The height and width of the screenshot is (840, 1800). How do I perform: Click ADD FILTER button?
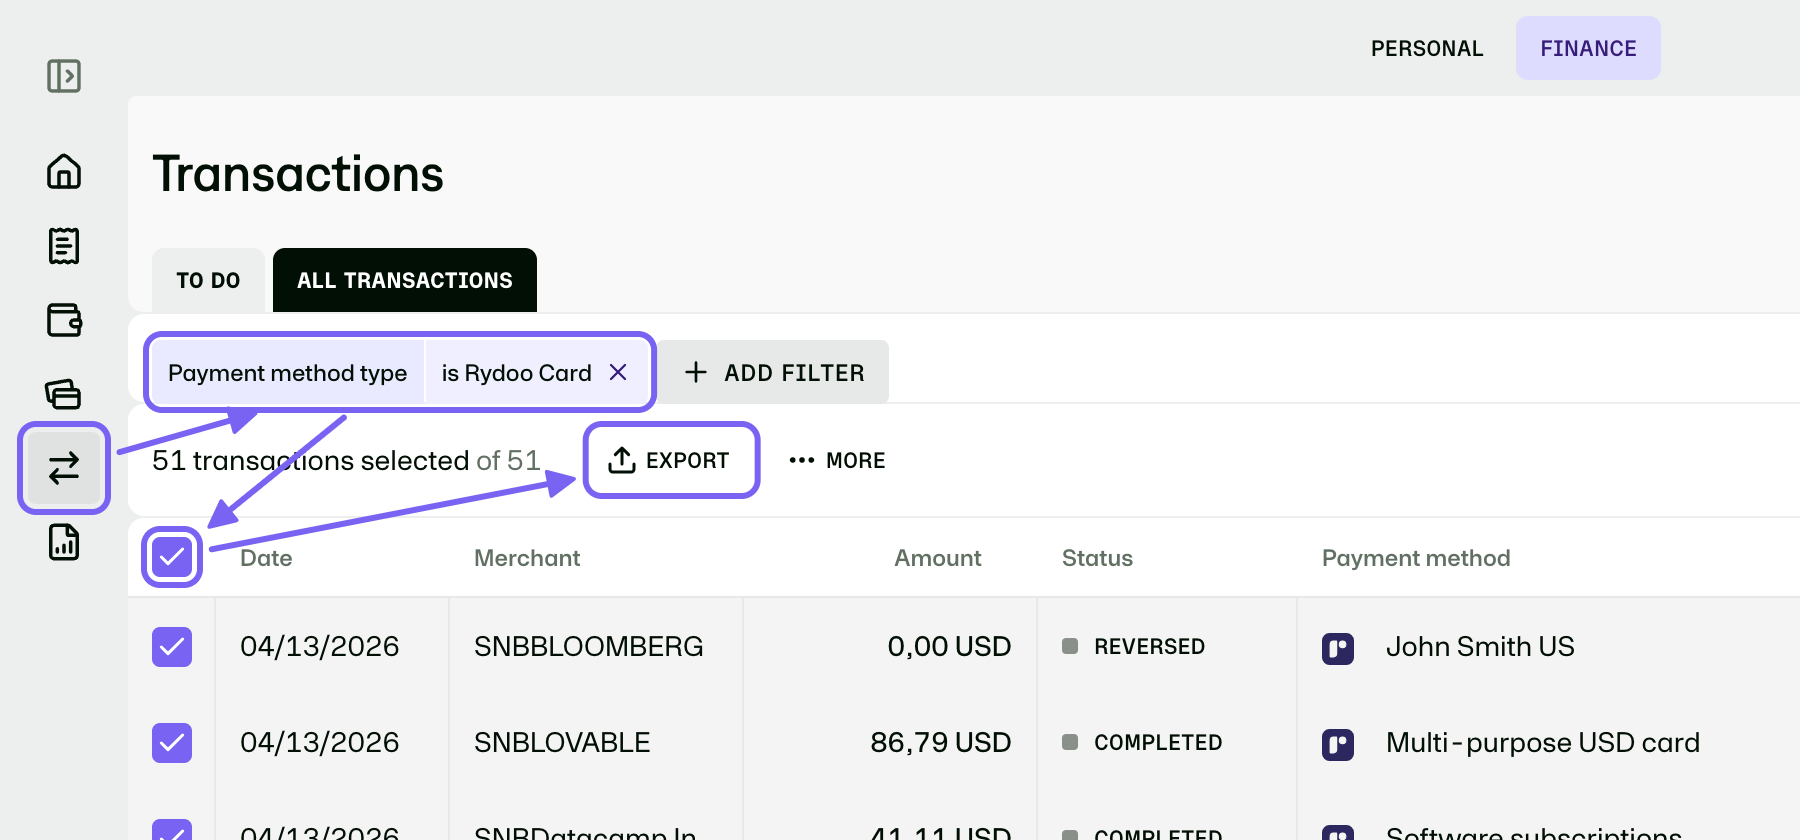pos(774,372)
